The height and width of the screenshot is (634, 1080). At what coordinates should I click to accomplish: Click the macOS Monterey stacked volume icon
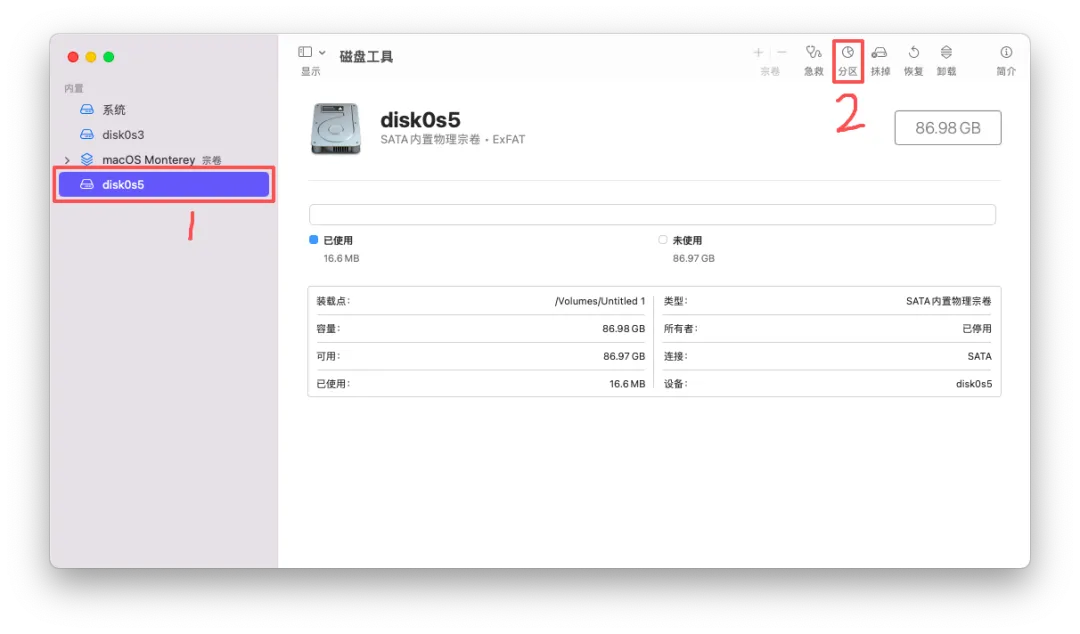coord(87,159)
